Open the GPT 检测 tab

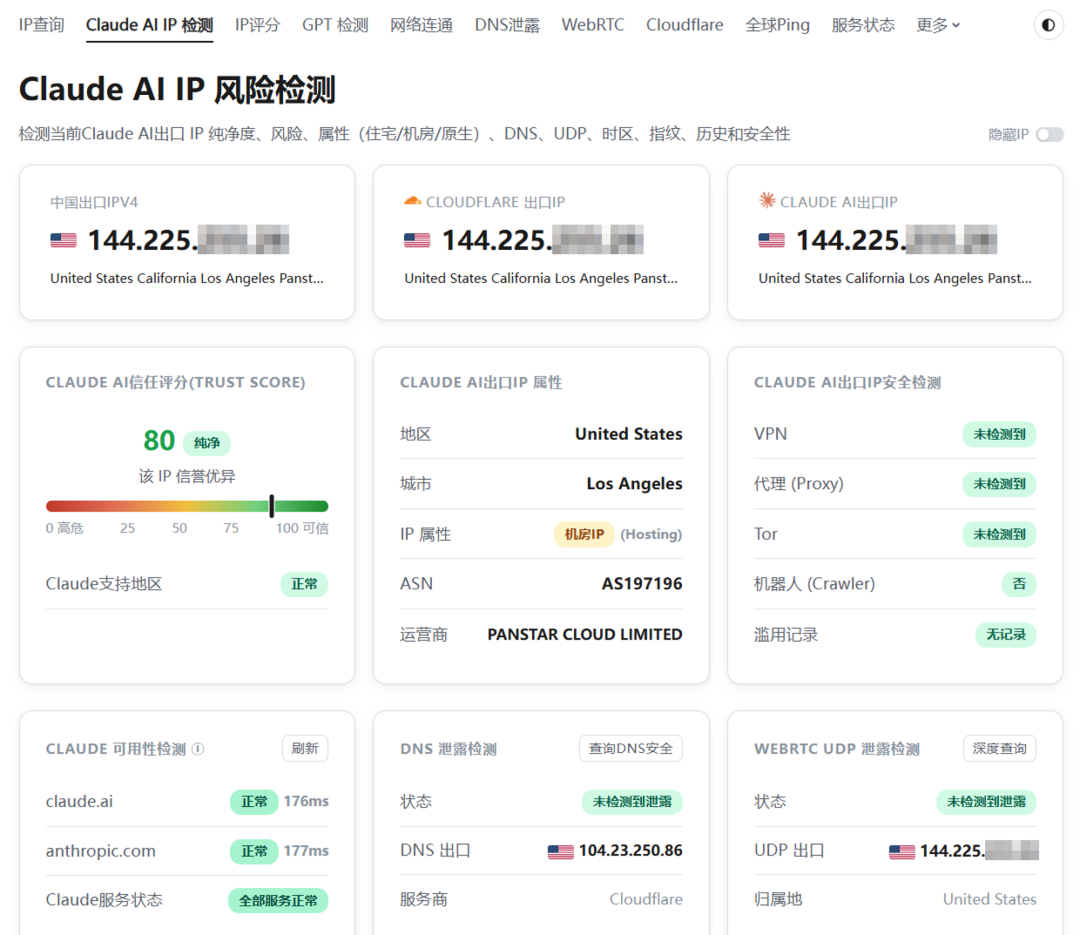pos(335,25)
